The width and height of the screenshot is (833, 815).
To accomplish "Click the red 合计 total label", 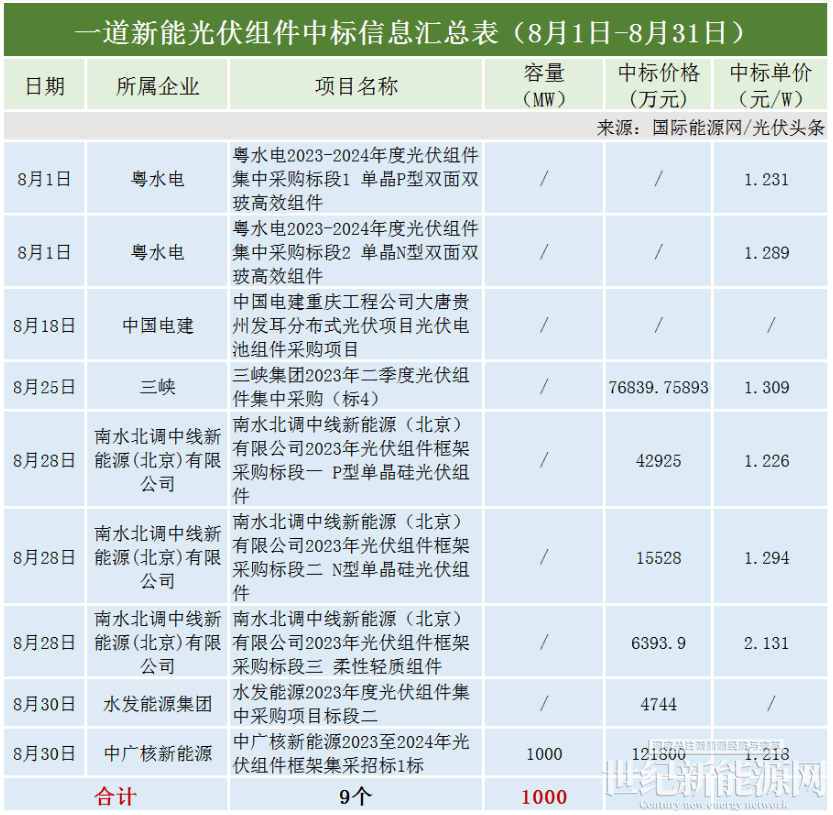I will click(x=116, y=796).
